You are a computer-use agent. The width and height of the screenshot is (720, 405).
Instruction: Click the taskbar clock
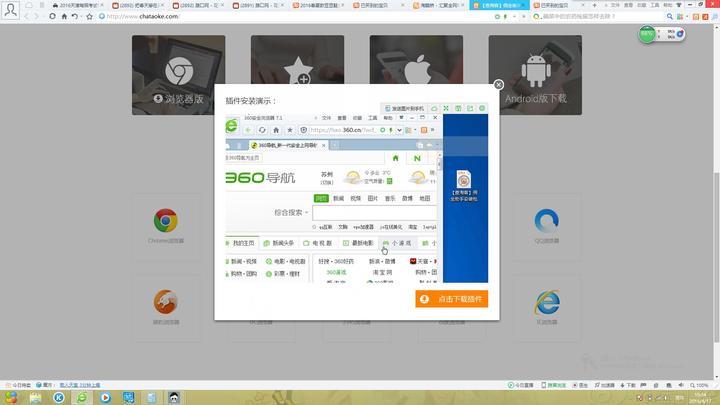701,398
